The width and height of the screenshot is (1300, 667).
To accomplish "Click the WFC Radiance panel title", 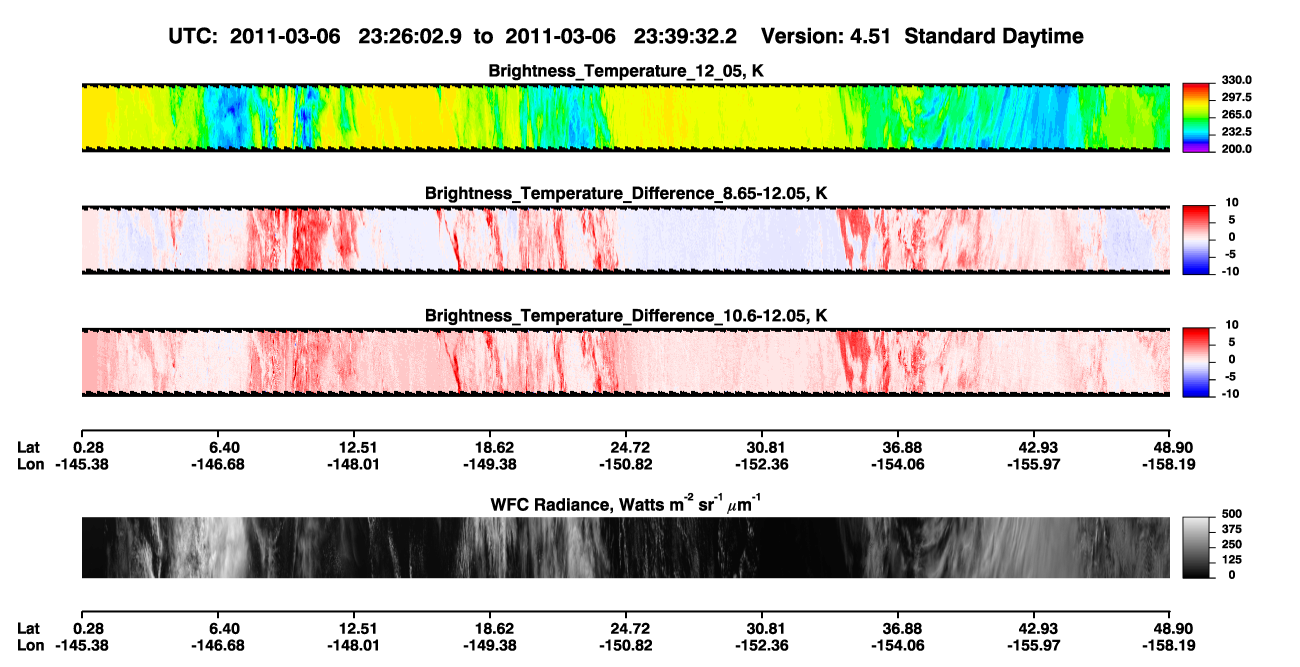I will click(626, 504).
